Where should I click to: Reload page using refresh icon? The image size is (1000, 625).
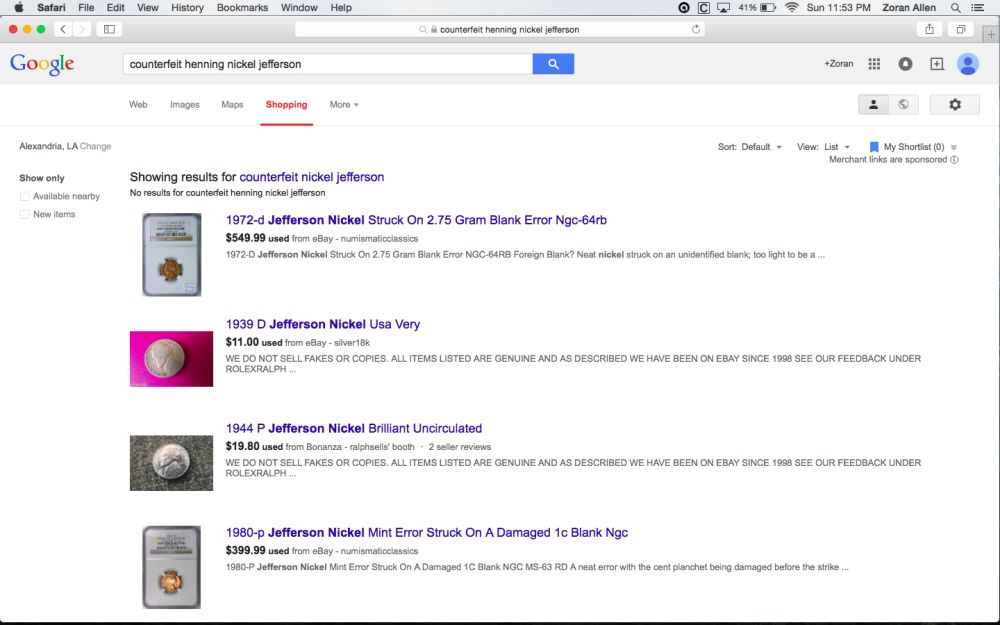696,29
